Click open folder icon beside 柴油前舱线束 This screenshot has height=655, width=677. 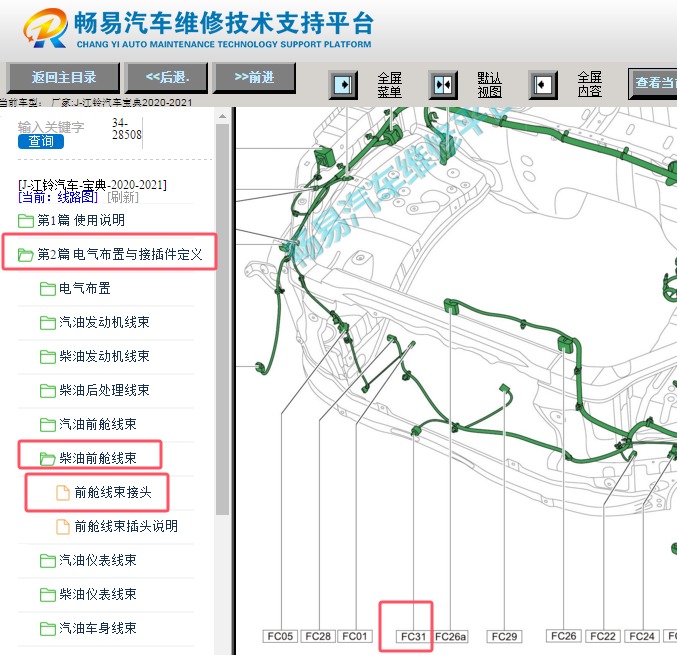coord(47,459)
